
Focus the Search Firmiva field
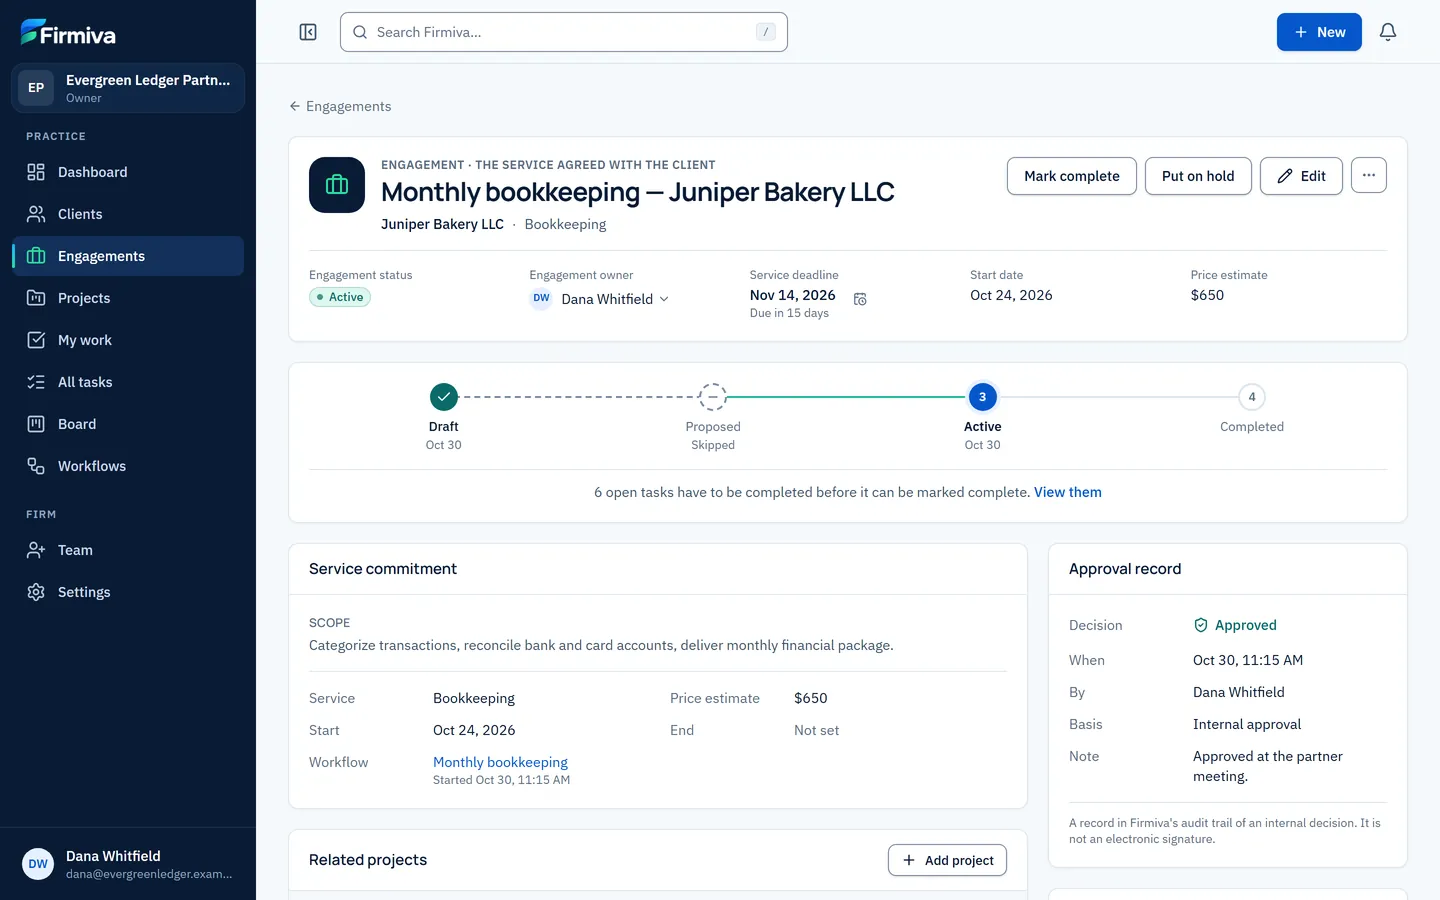564,32
